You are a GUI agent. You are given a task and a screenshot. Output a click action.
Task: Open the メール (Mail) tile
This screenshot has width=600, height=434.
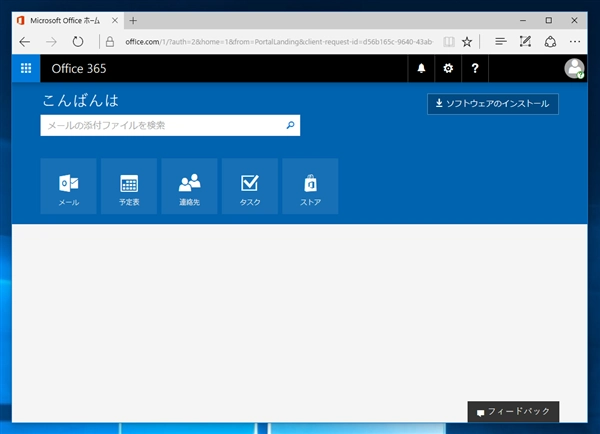[68, 186]
